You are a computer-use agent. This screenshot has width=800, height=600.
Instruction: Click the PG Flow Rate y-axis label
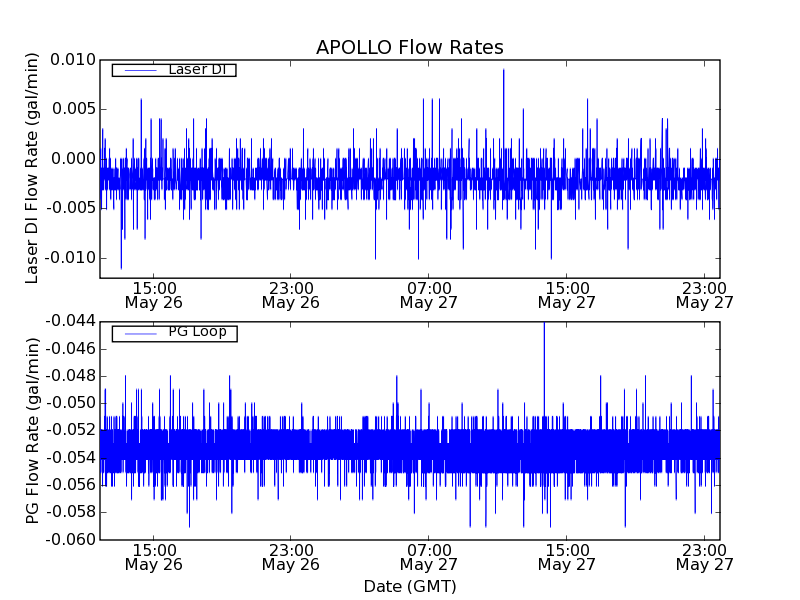(32, 430)
